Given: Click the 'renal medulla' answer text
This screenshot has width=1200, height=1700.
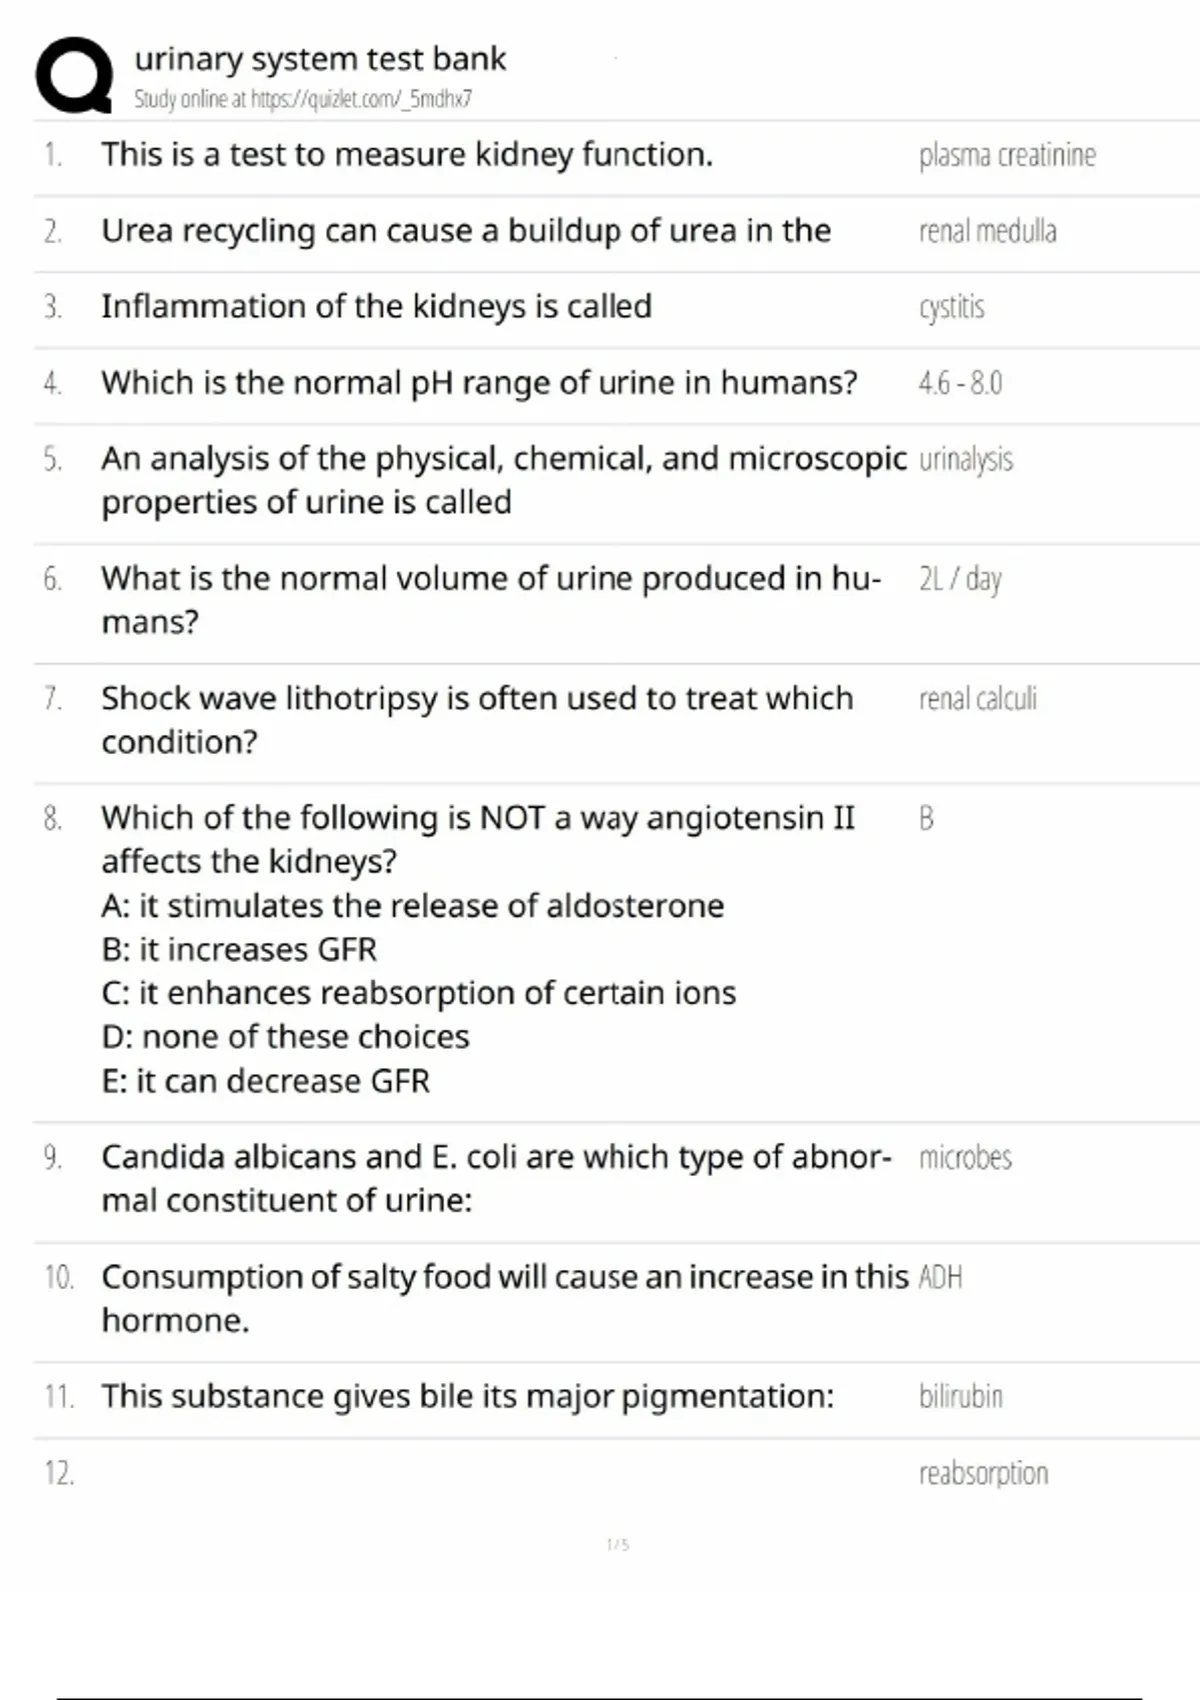Looking at the screenshot, I should [987, 231].
